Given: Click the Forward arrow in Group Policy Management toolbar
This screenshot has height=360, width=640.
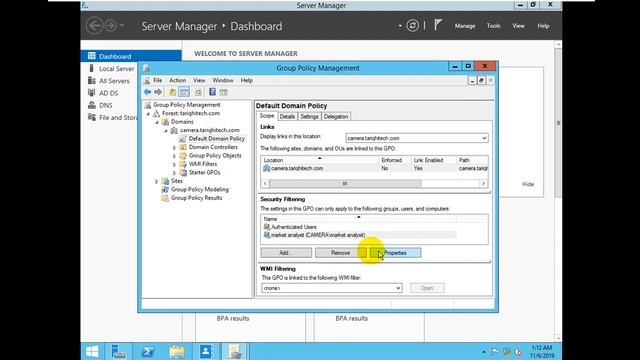Looking at the screenshot, I should point(158,92).
